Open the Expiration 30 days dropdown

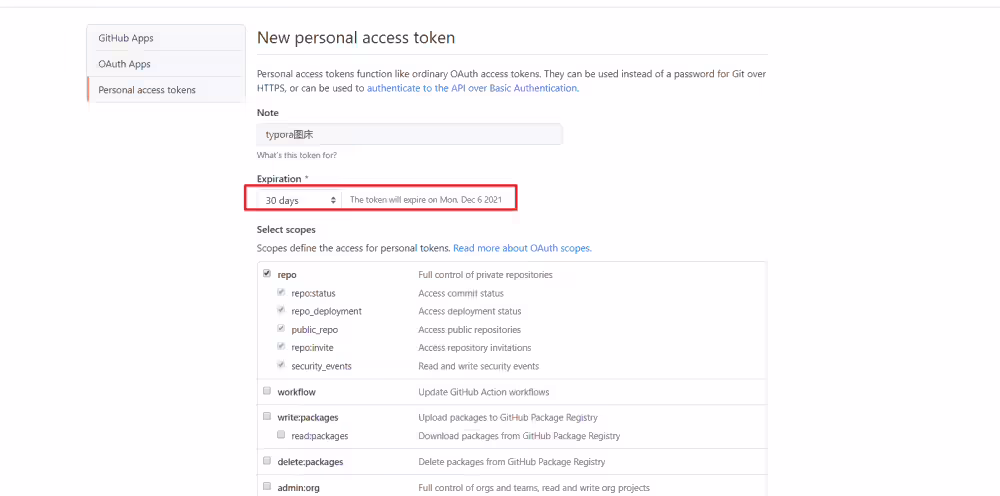(300, 200)
